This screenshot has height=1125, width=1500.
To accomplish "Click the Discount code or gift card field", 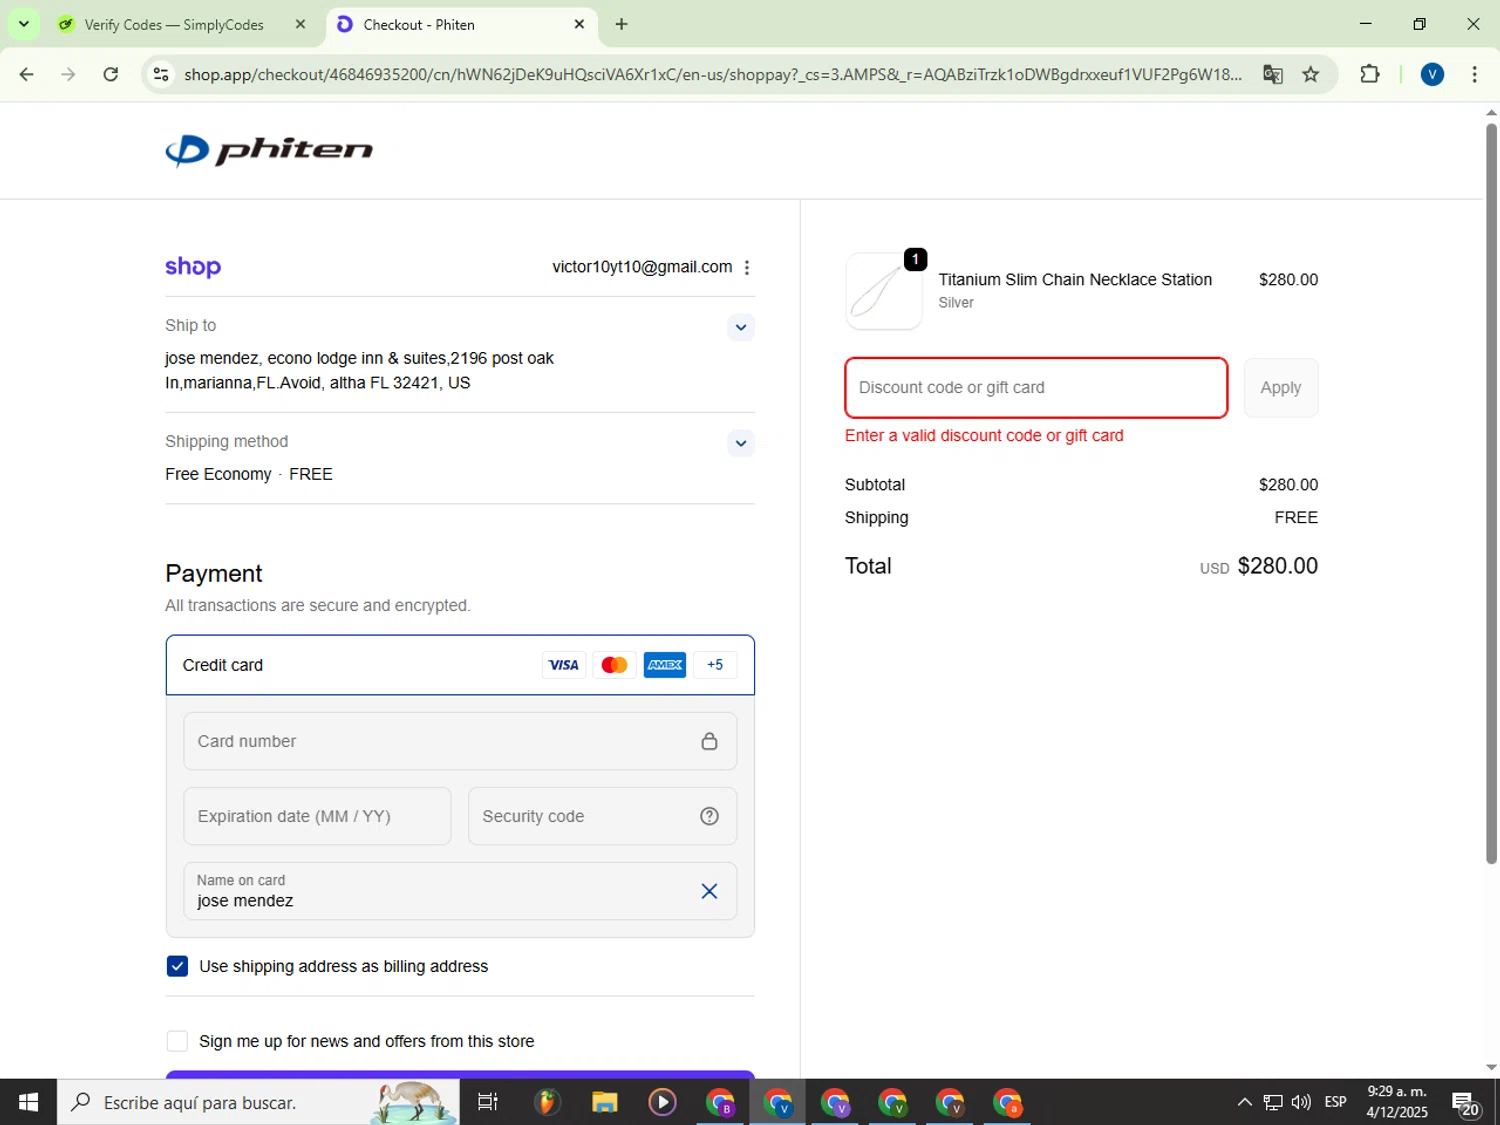I will tap(1036, 388).
